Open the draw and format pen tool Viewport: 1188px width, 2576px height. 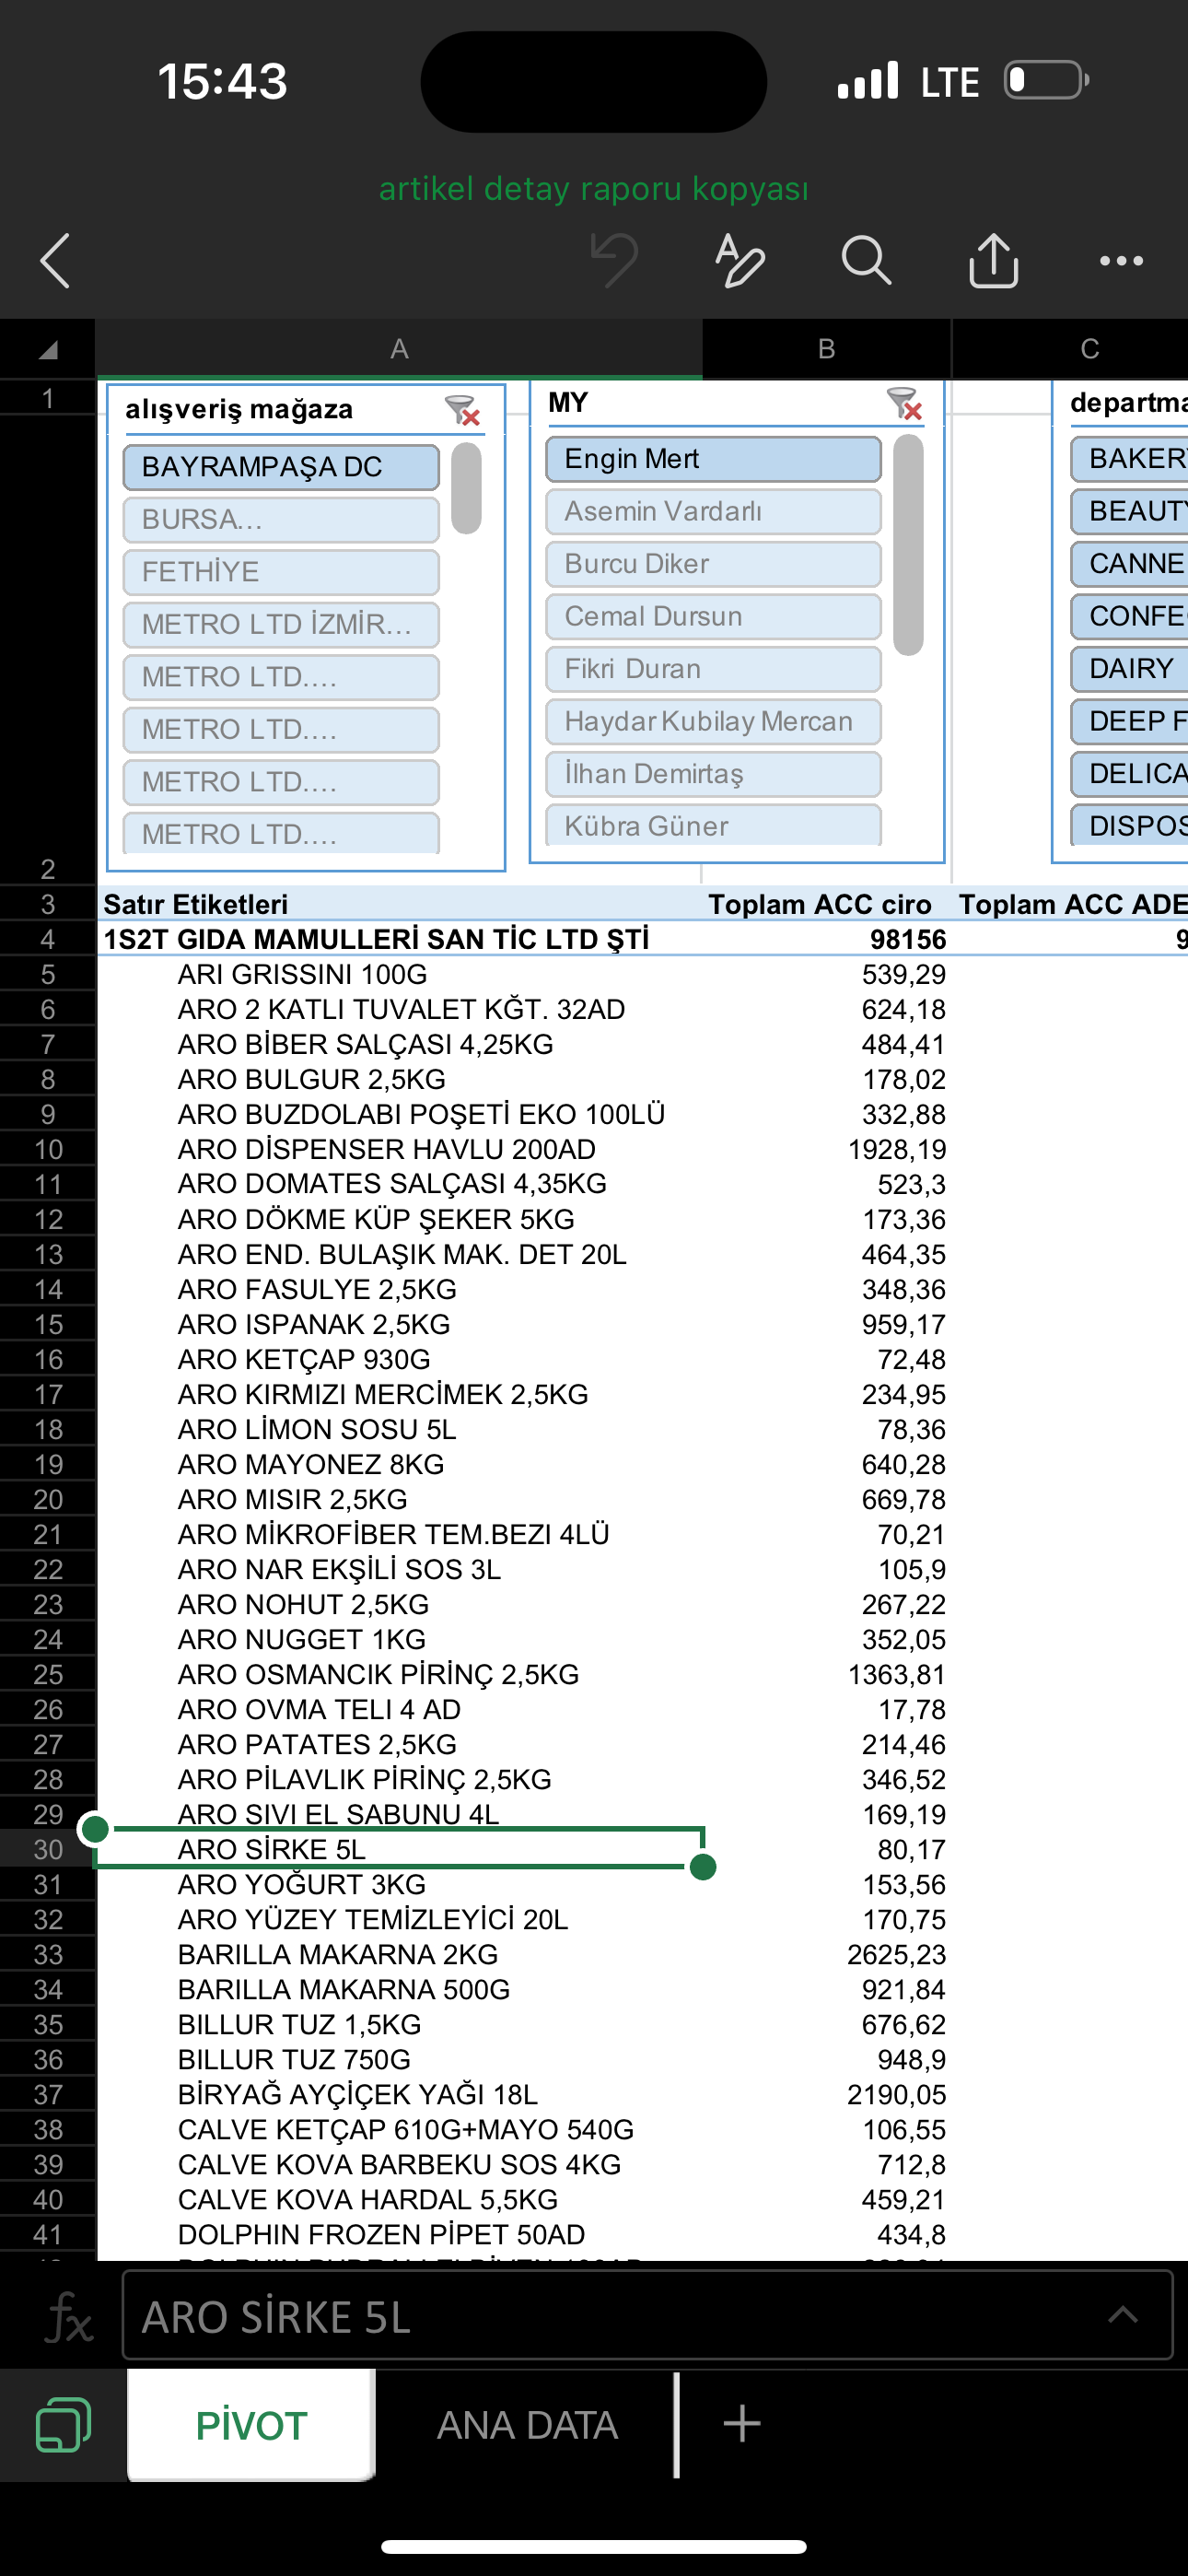tap(740, 261)
